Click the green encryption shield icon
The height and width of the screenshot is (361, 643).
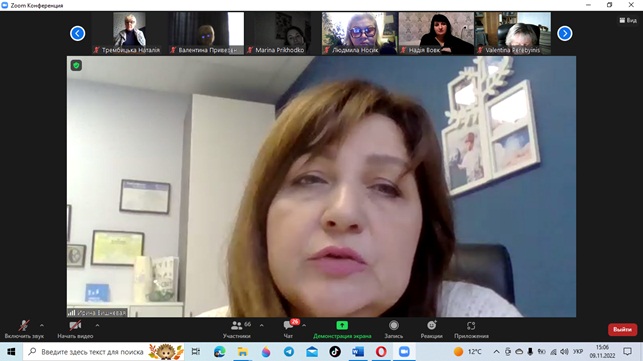click(76, 65)
